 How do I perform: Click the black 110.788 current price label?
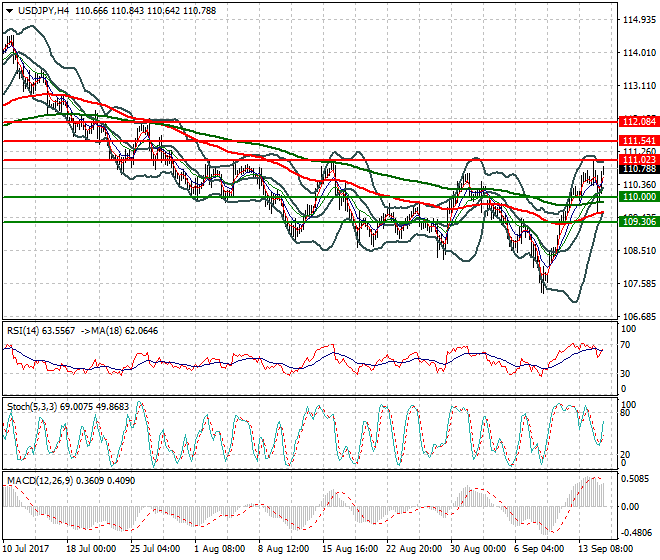coord(639,169)
